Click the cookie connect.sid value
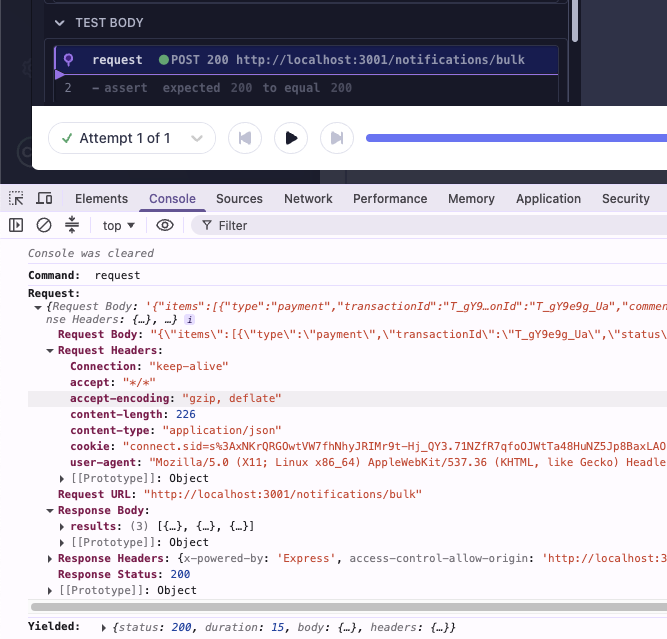The width and height of the screenshot is (667, 639). tap(394, 447)
